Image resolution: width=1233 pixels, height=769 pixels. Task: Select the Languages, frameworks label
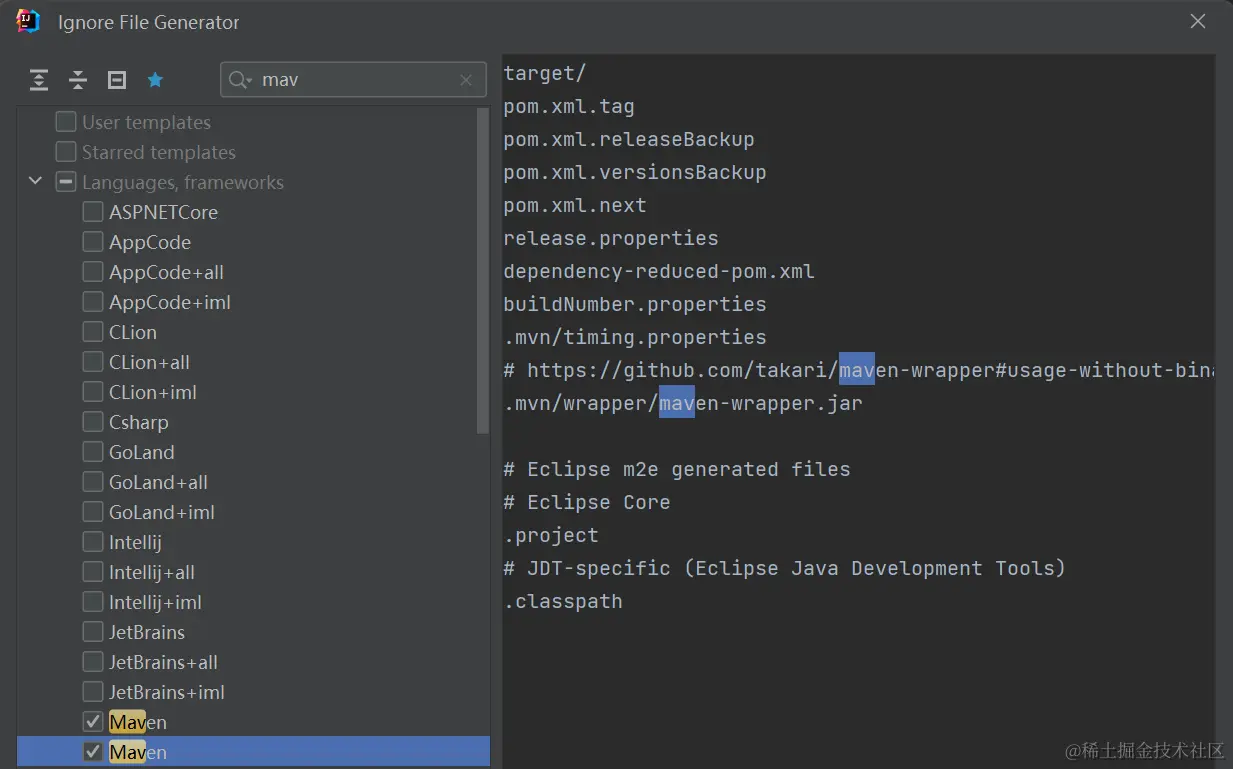183,182
